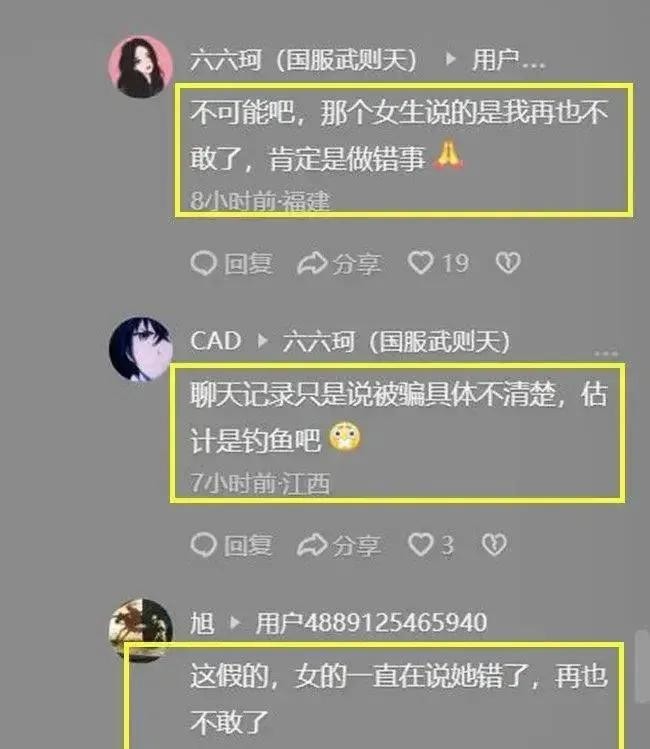This screenshot has width=650, height=749.
Task: Open 旭's profile avatar
Action: 140,628
